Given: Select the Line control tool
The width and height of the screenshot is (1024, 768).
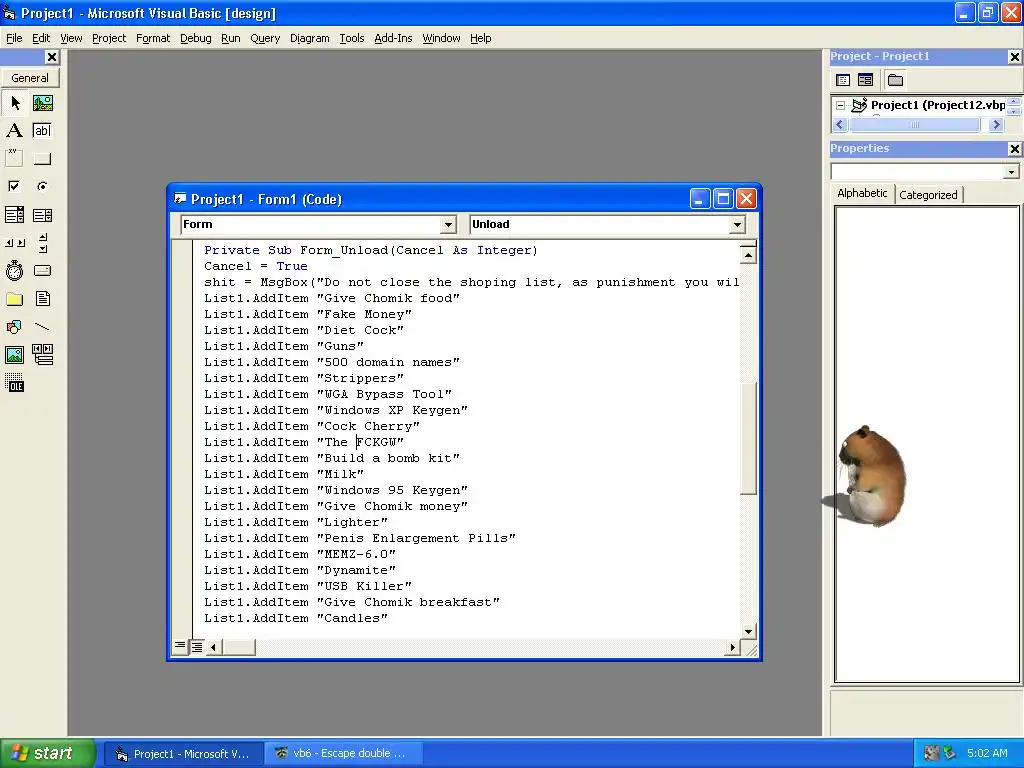Looking at the screenshot, I should 43,327.
